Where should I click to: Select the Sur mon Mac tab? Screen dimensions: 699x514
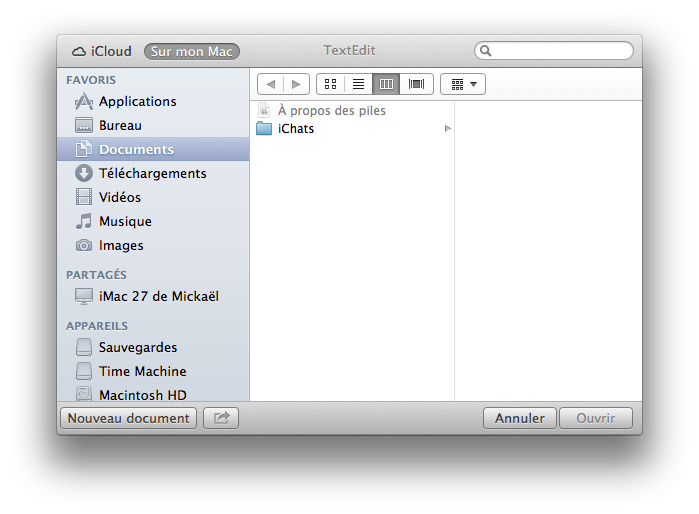[x=192, y=51]
